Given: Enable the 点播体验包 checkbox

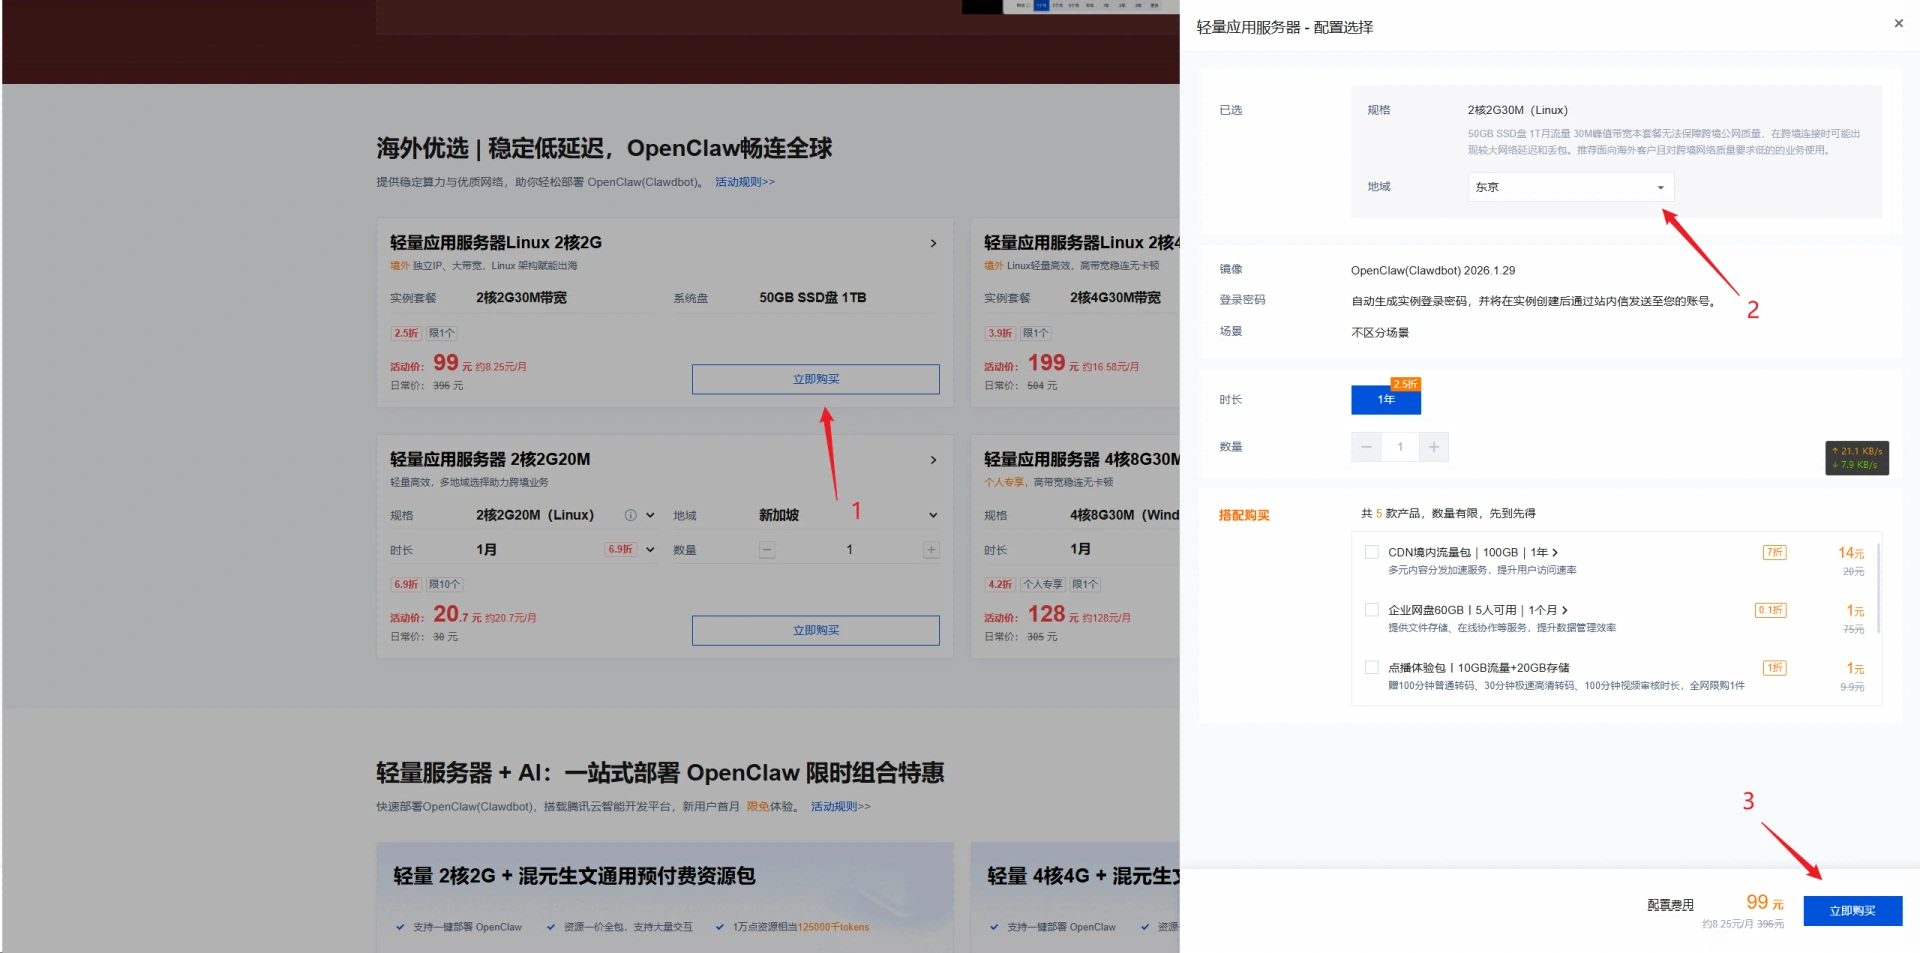Looking at the screenshot, I should click(1371, 667).
